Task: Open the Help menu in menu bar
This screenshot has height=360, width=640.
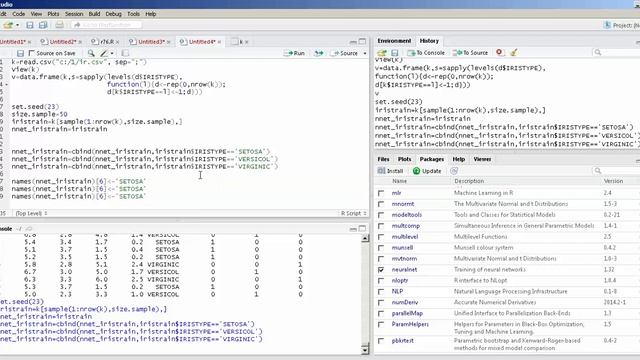Action: 151,14
